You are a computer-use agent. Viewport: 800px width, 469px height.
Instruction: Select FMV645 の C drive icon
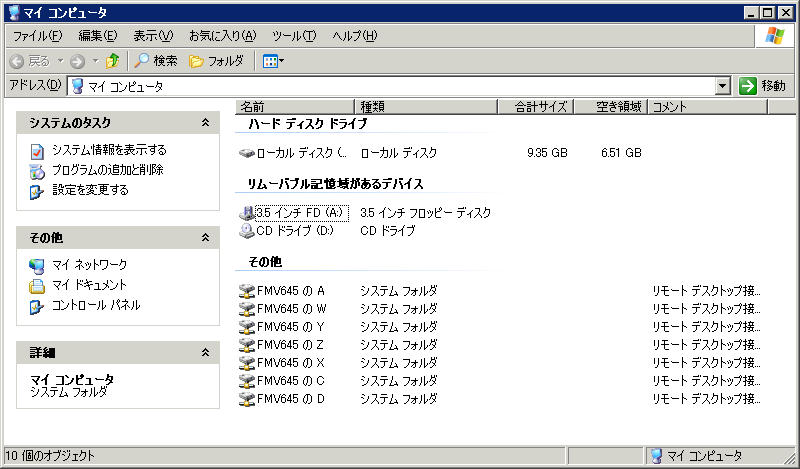pos(247,381)
